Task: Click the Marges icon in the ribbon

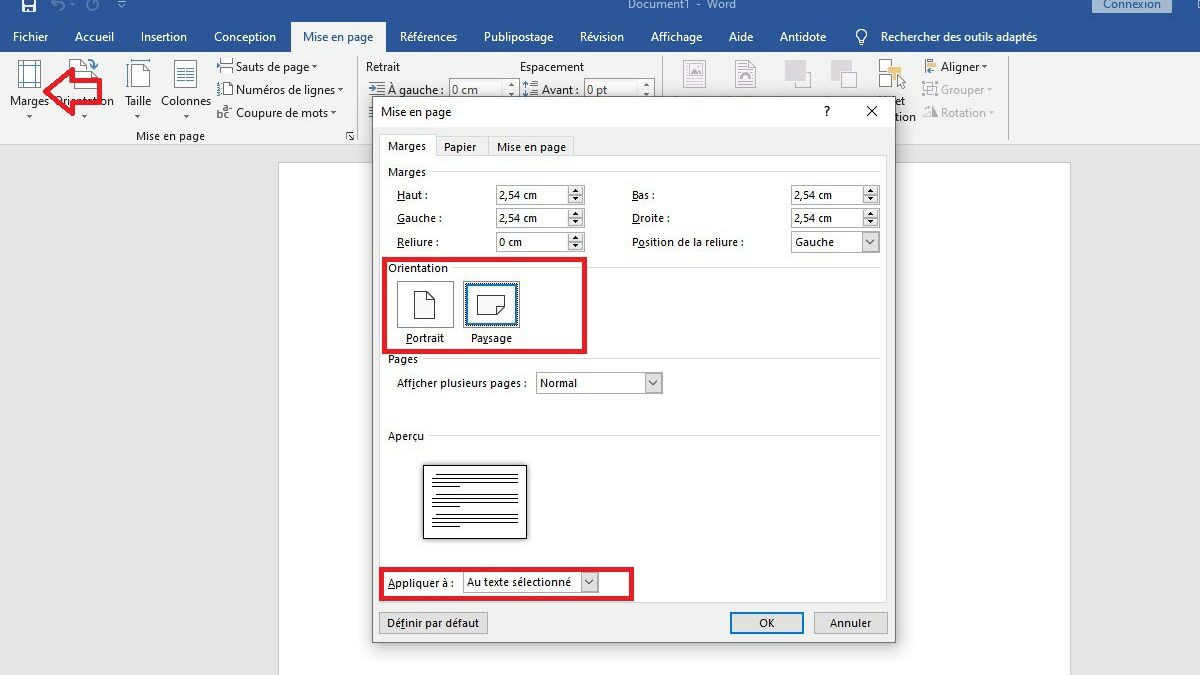Action: tap(29, 76)
